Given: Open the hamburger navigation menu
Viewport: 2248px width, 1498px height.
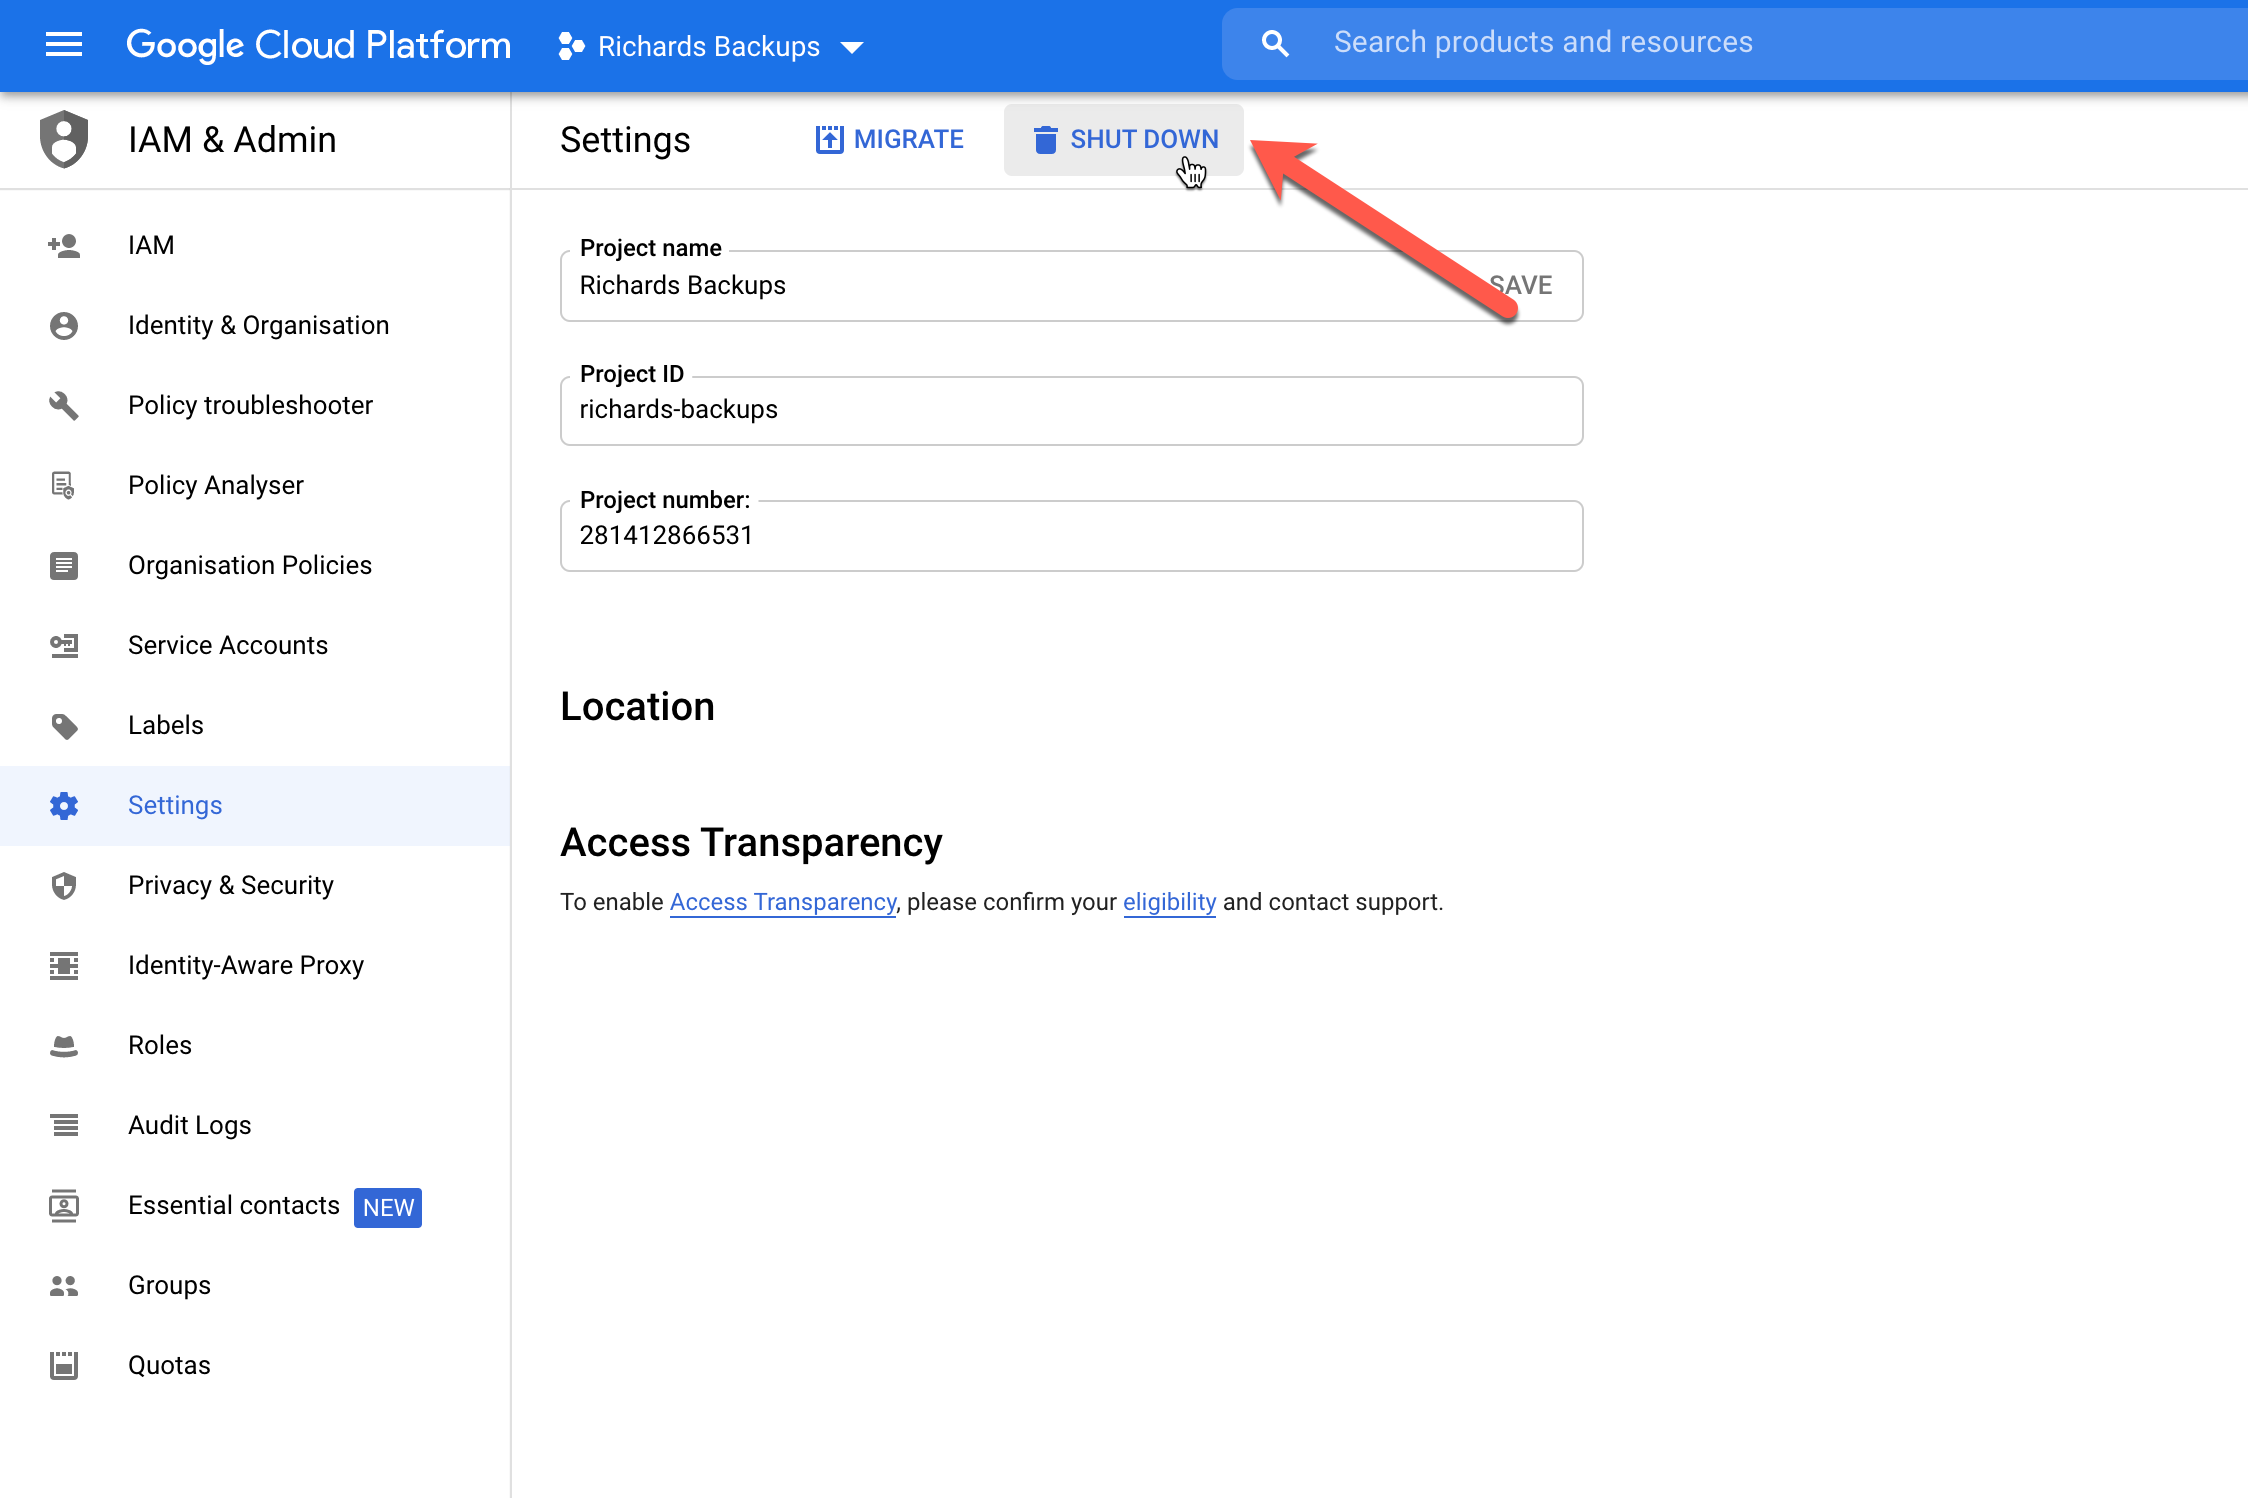Looking at the screenshot, I should point(64,45).
